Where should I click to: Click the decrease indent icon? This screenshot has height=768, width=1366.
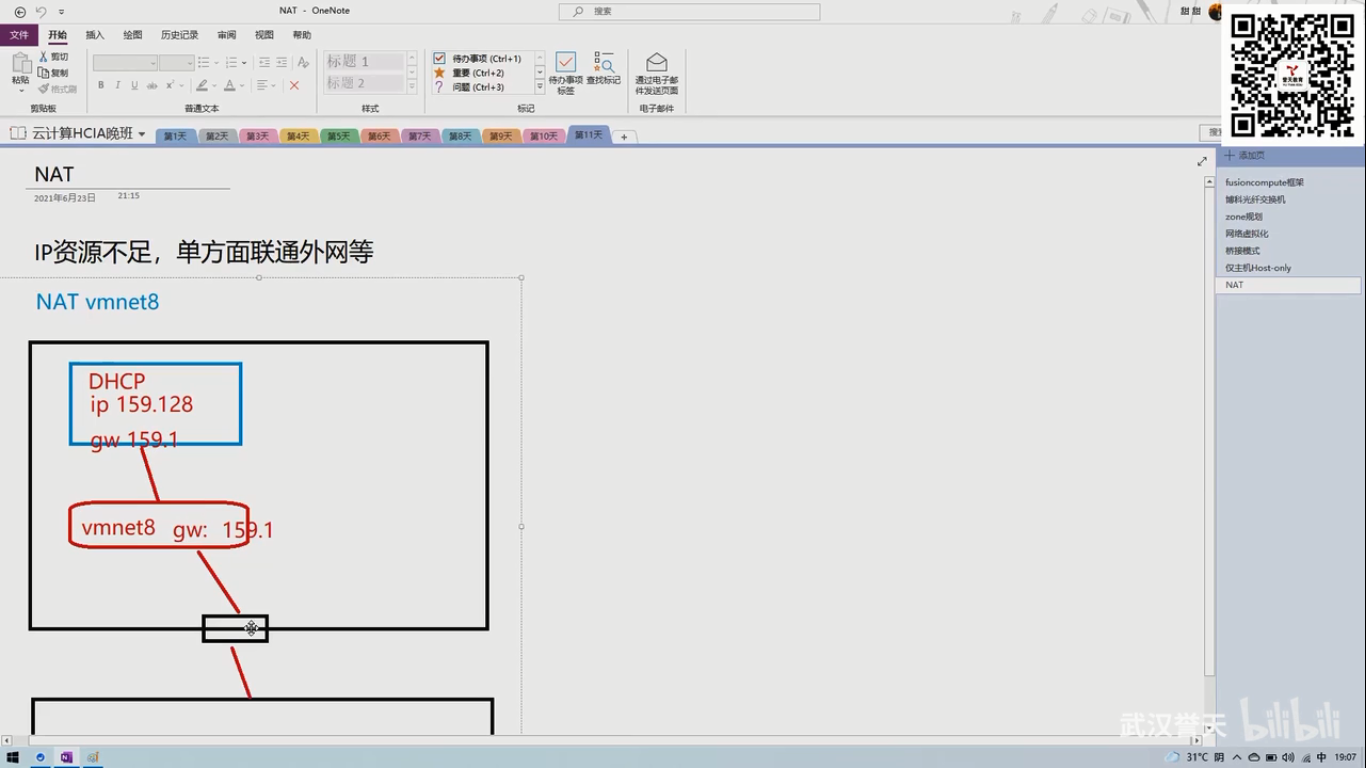click(x=264, y=63)
